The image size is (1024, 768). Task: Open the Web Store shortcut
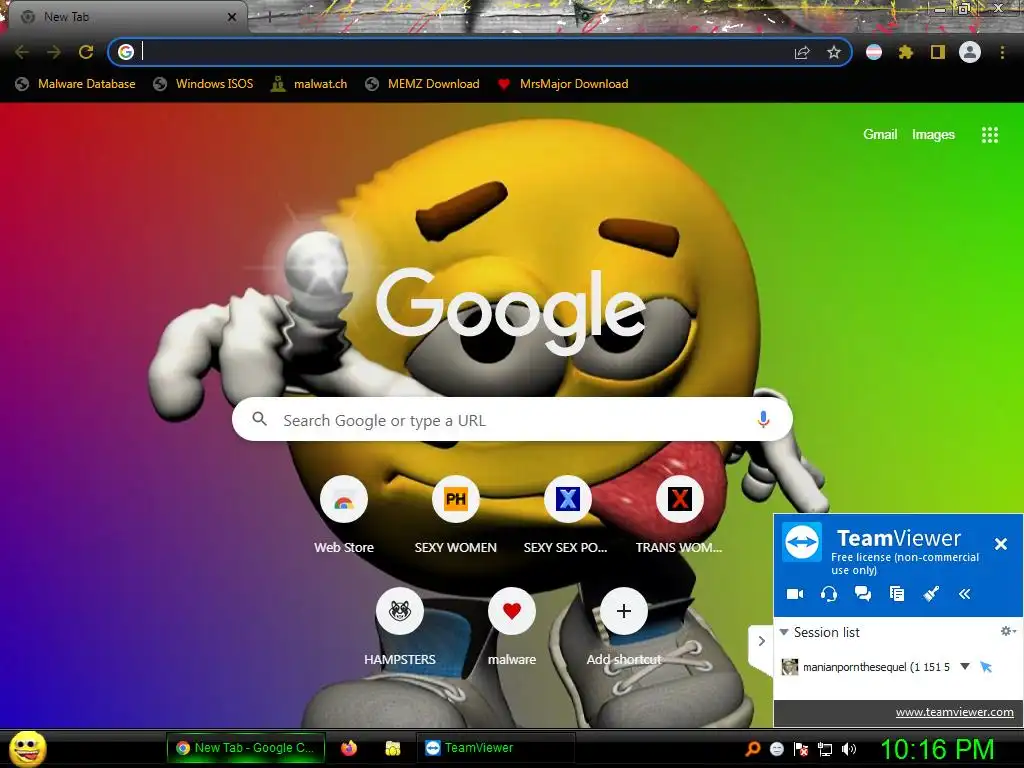click(344, 516)
